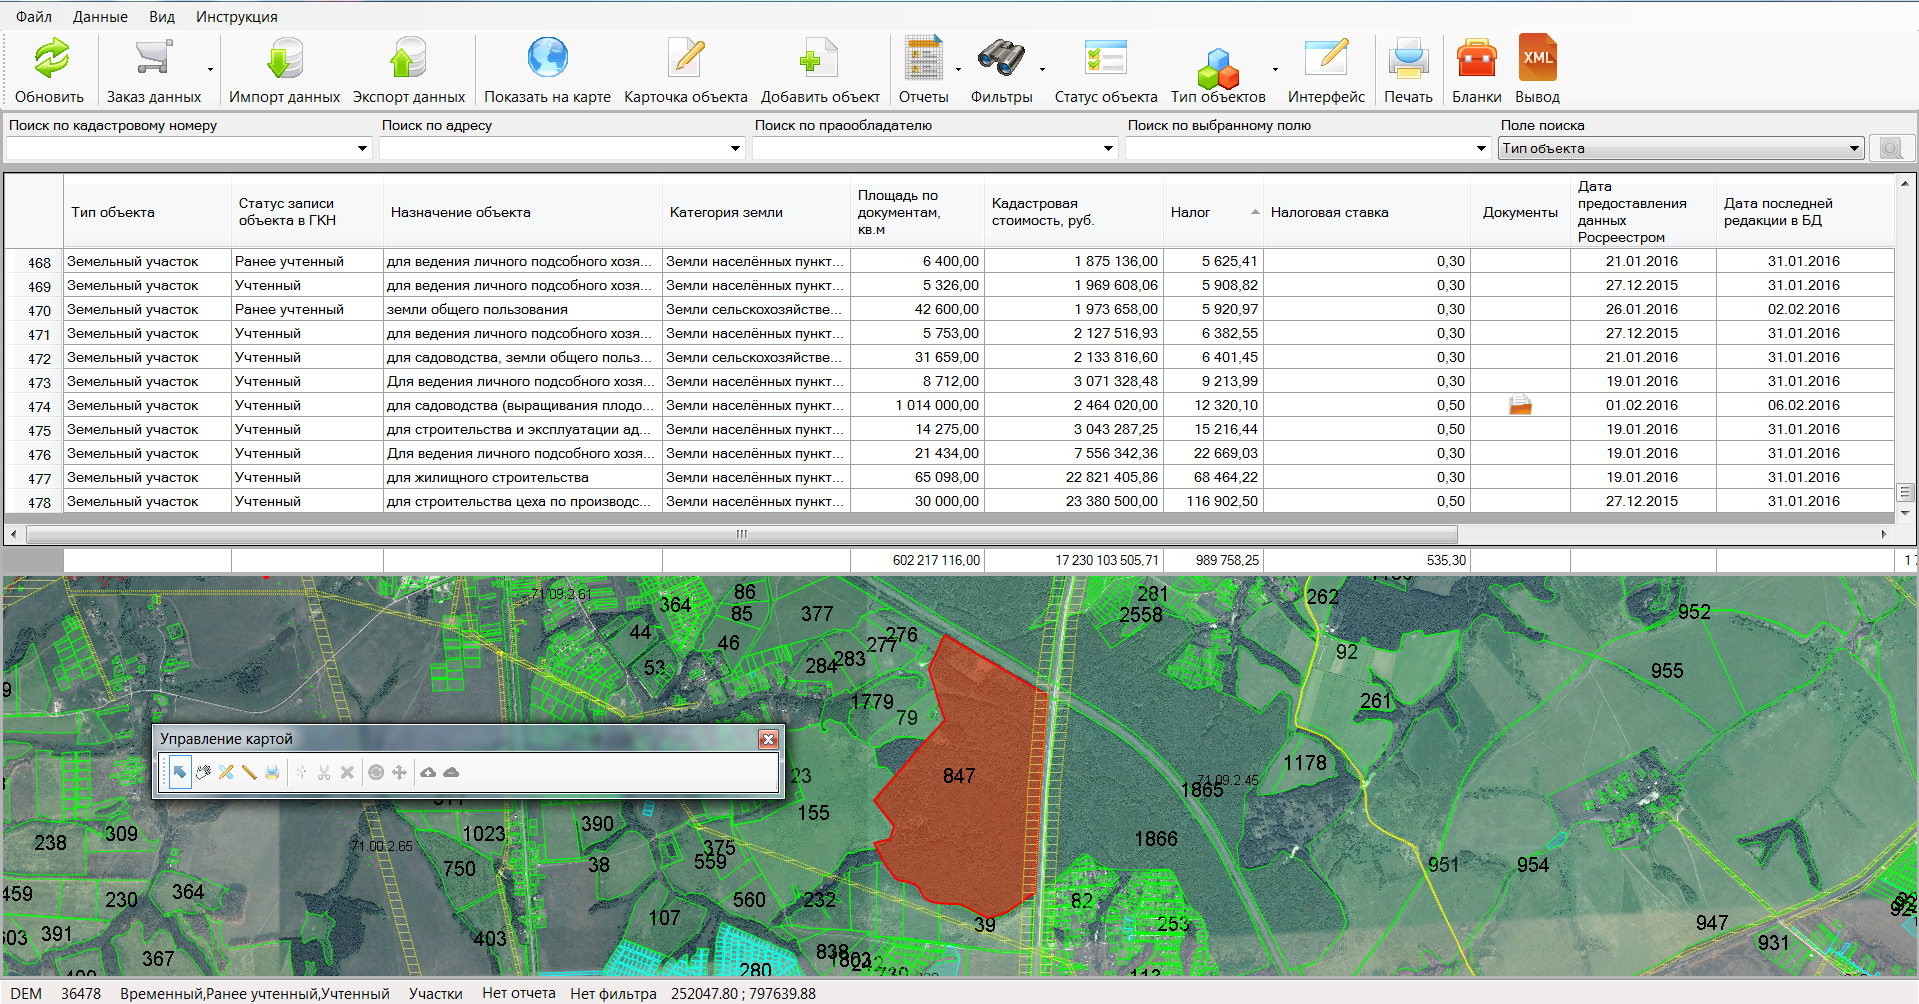1919x1004 pixels.
Task: Open the document icon in row 474
Action: click(x=1520, y=405)
